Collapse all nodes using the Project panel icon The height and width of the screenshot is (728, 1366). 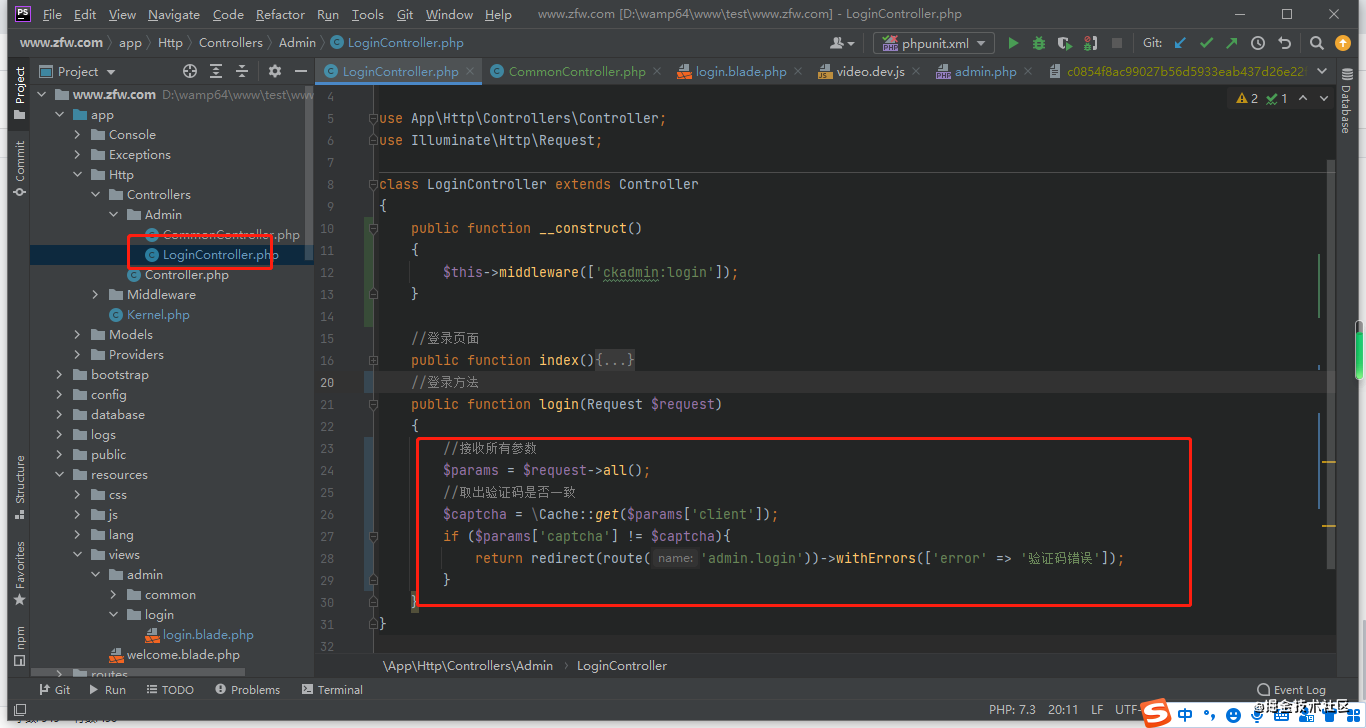pyautogui.click(x=242, y=71)
